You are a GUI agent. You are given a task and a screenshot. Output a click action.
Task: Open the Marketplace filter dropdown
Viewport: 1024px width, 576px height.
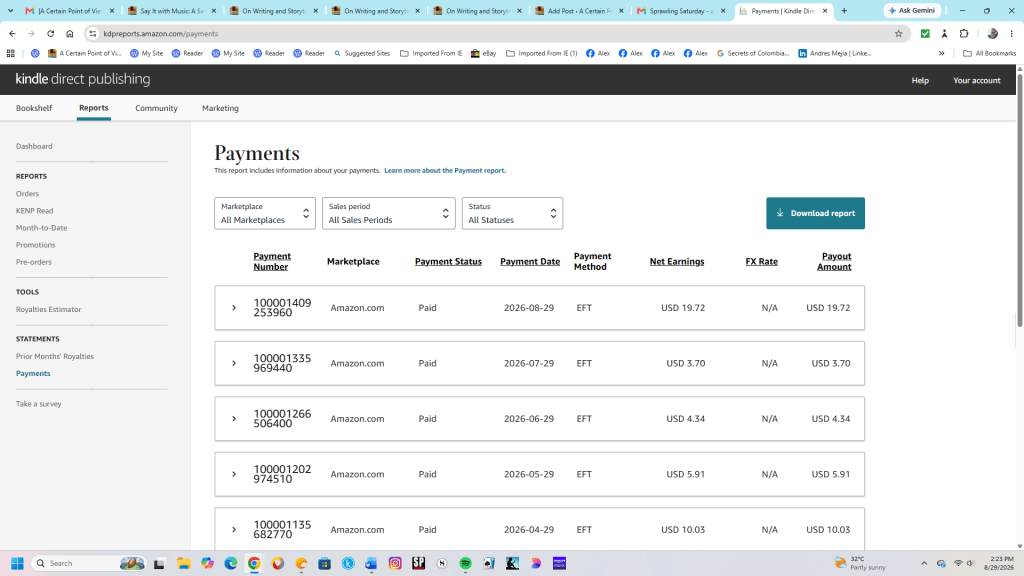[264, 213]
